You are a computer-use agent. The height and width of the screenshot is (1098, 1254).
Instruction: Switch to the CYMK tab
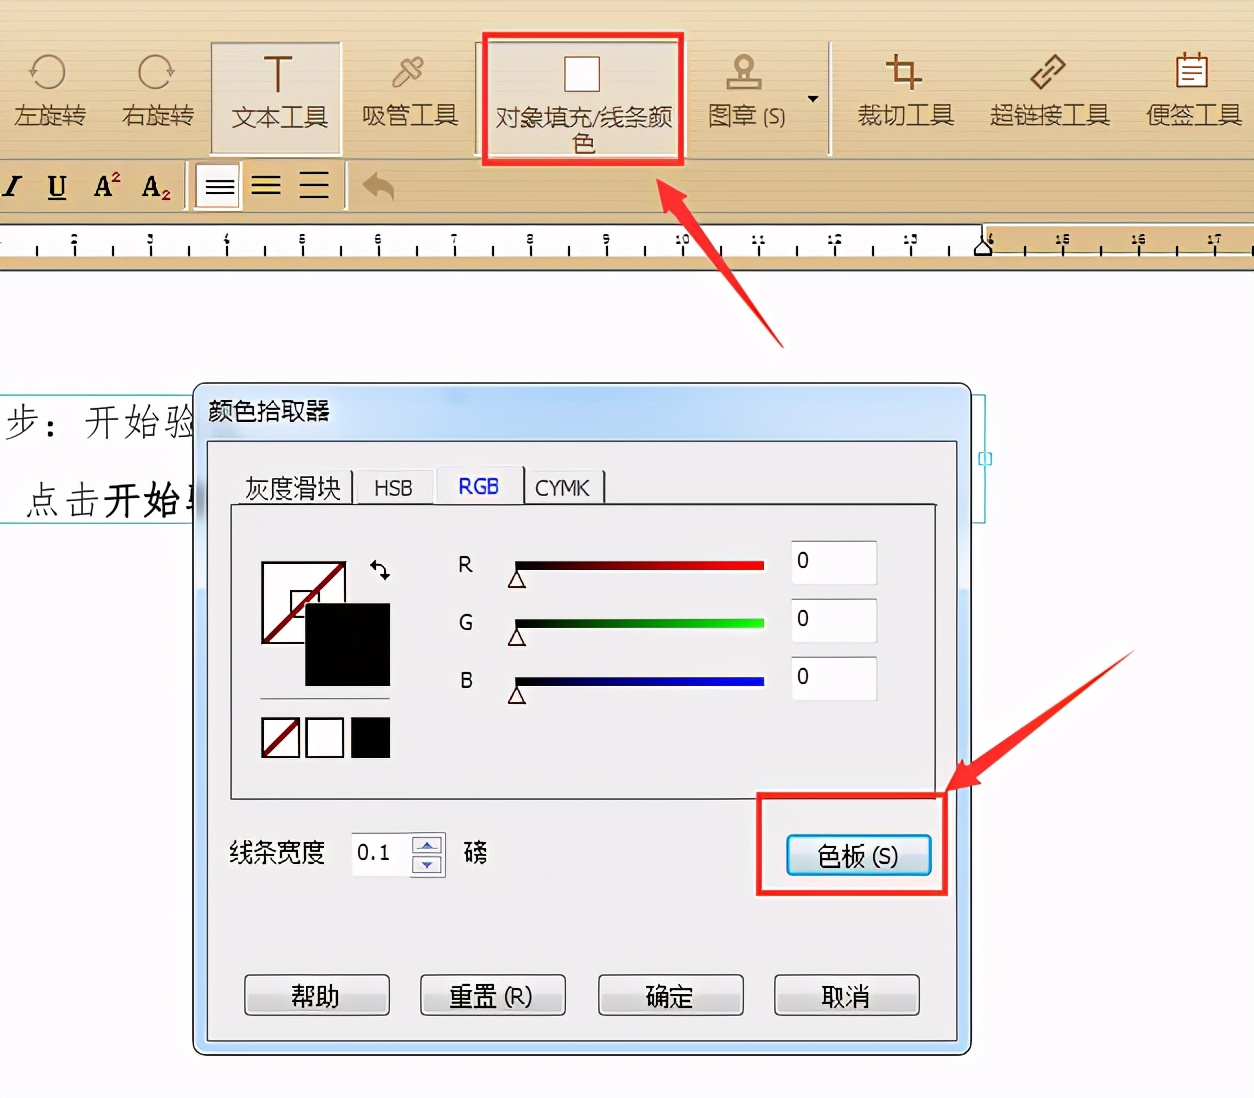coord(564,487)
